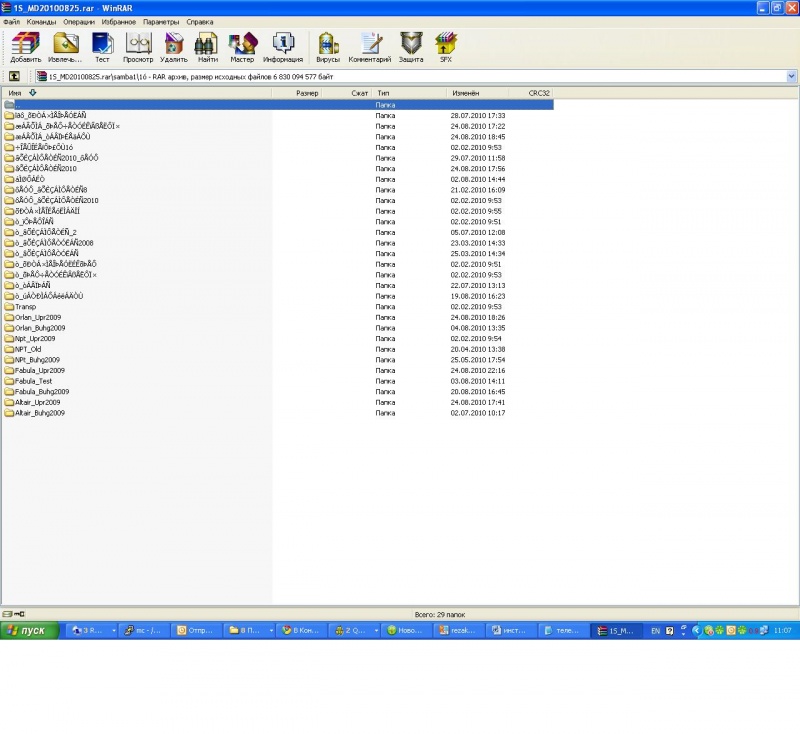This screenshot has height=734, width=800.
Task: Create a self-extractor with the SFX icon
Action: [x=446, y=46]
